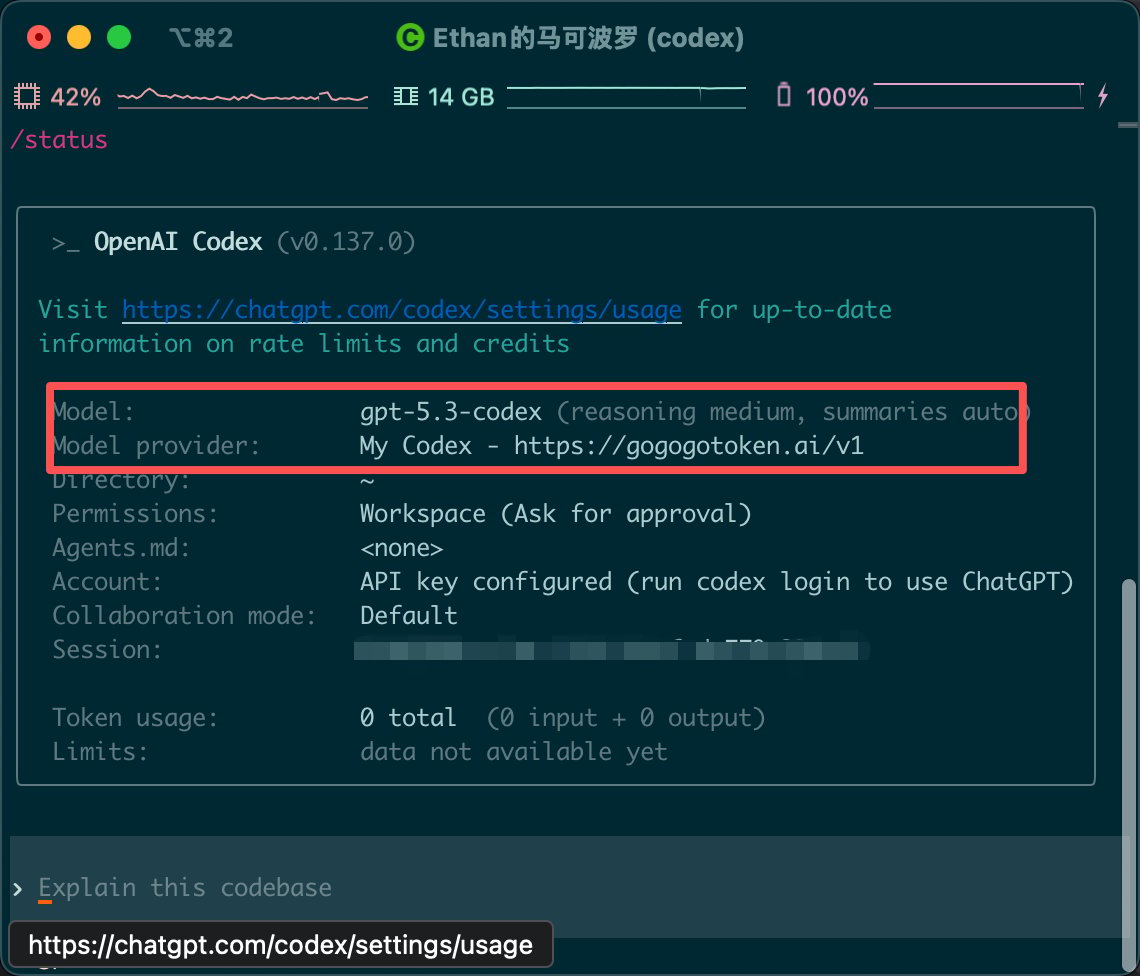Open the chatgpt.com codex settings usage link

[x=402, y=310]
